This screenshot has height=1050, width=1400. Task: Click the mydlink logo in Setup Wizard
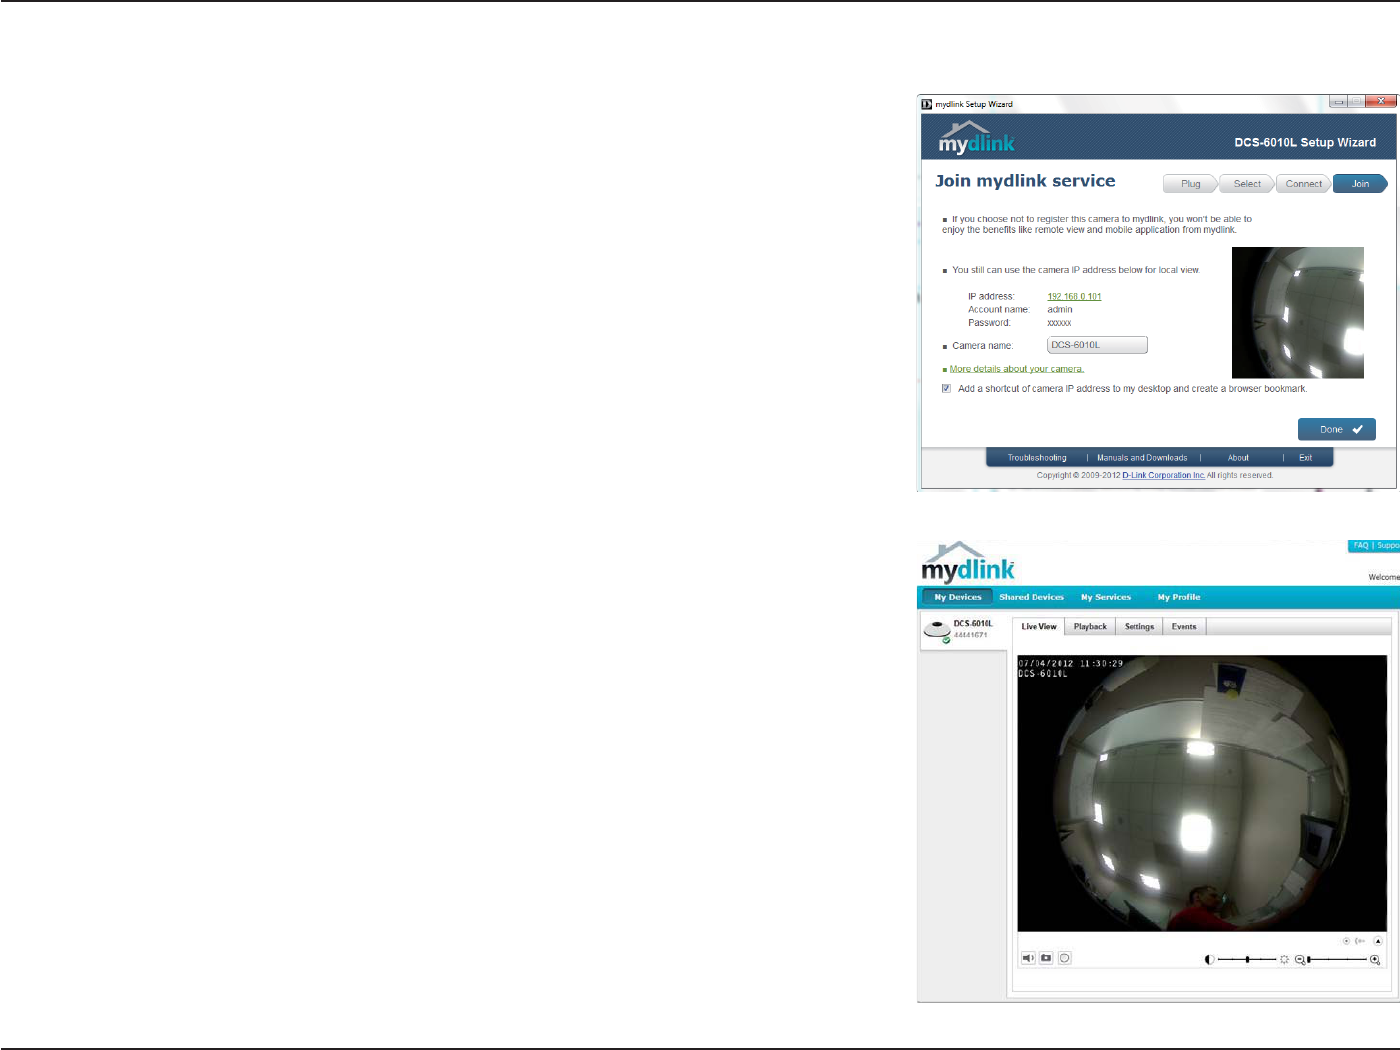pos(976,138)
